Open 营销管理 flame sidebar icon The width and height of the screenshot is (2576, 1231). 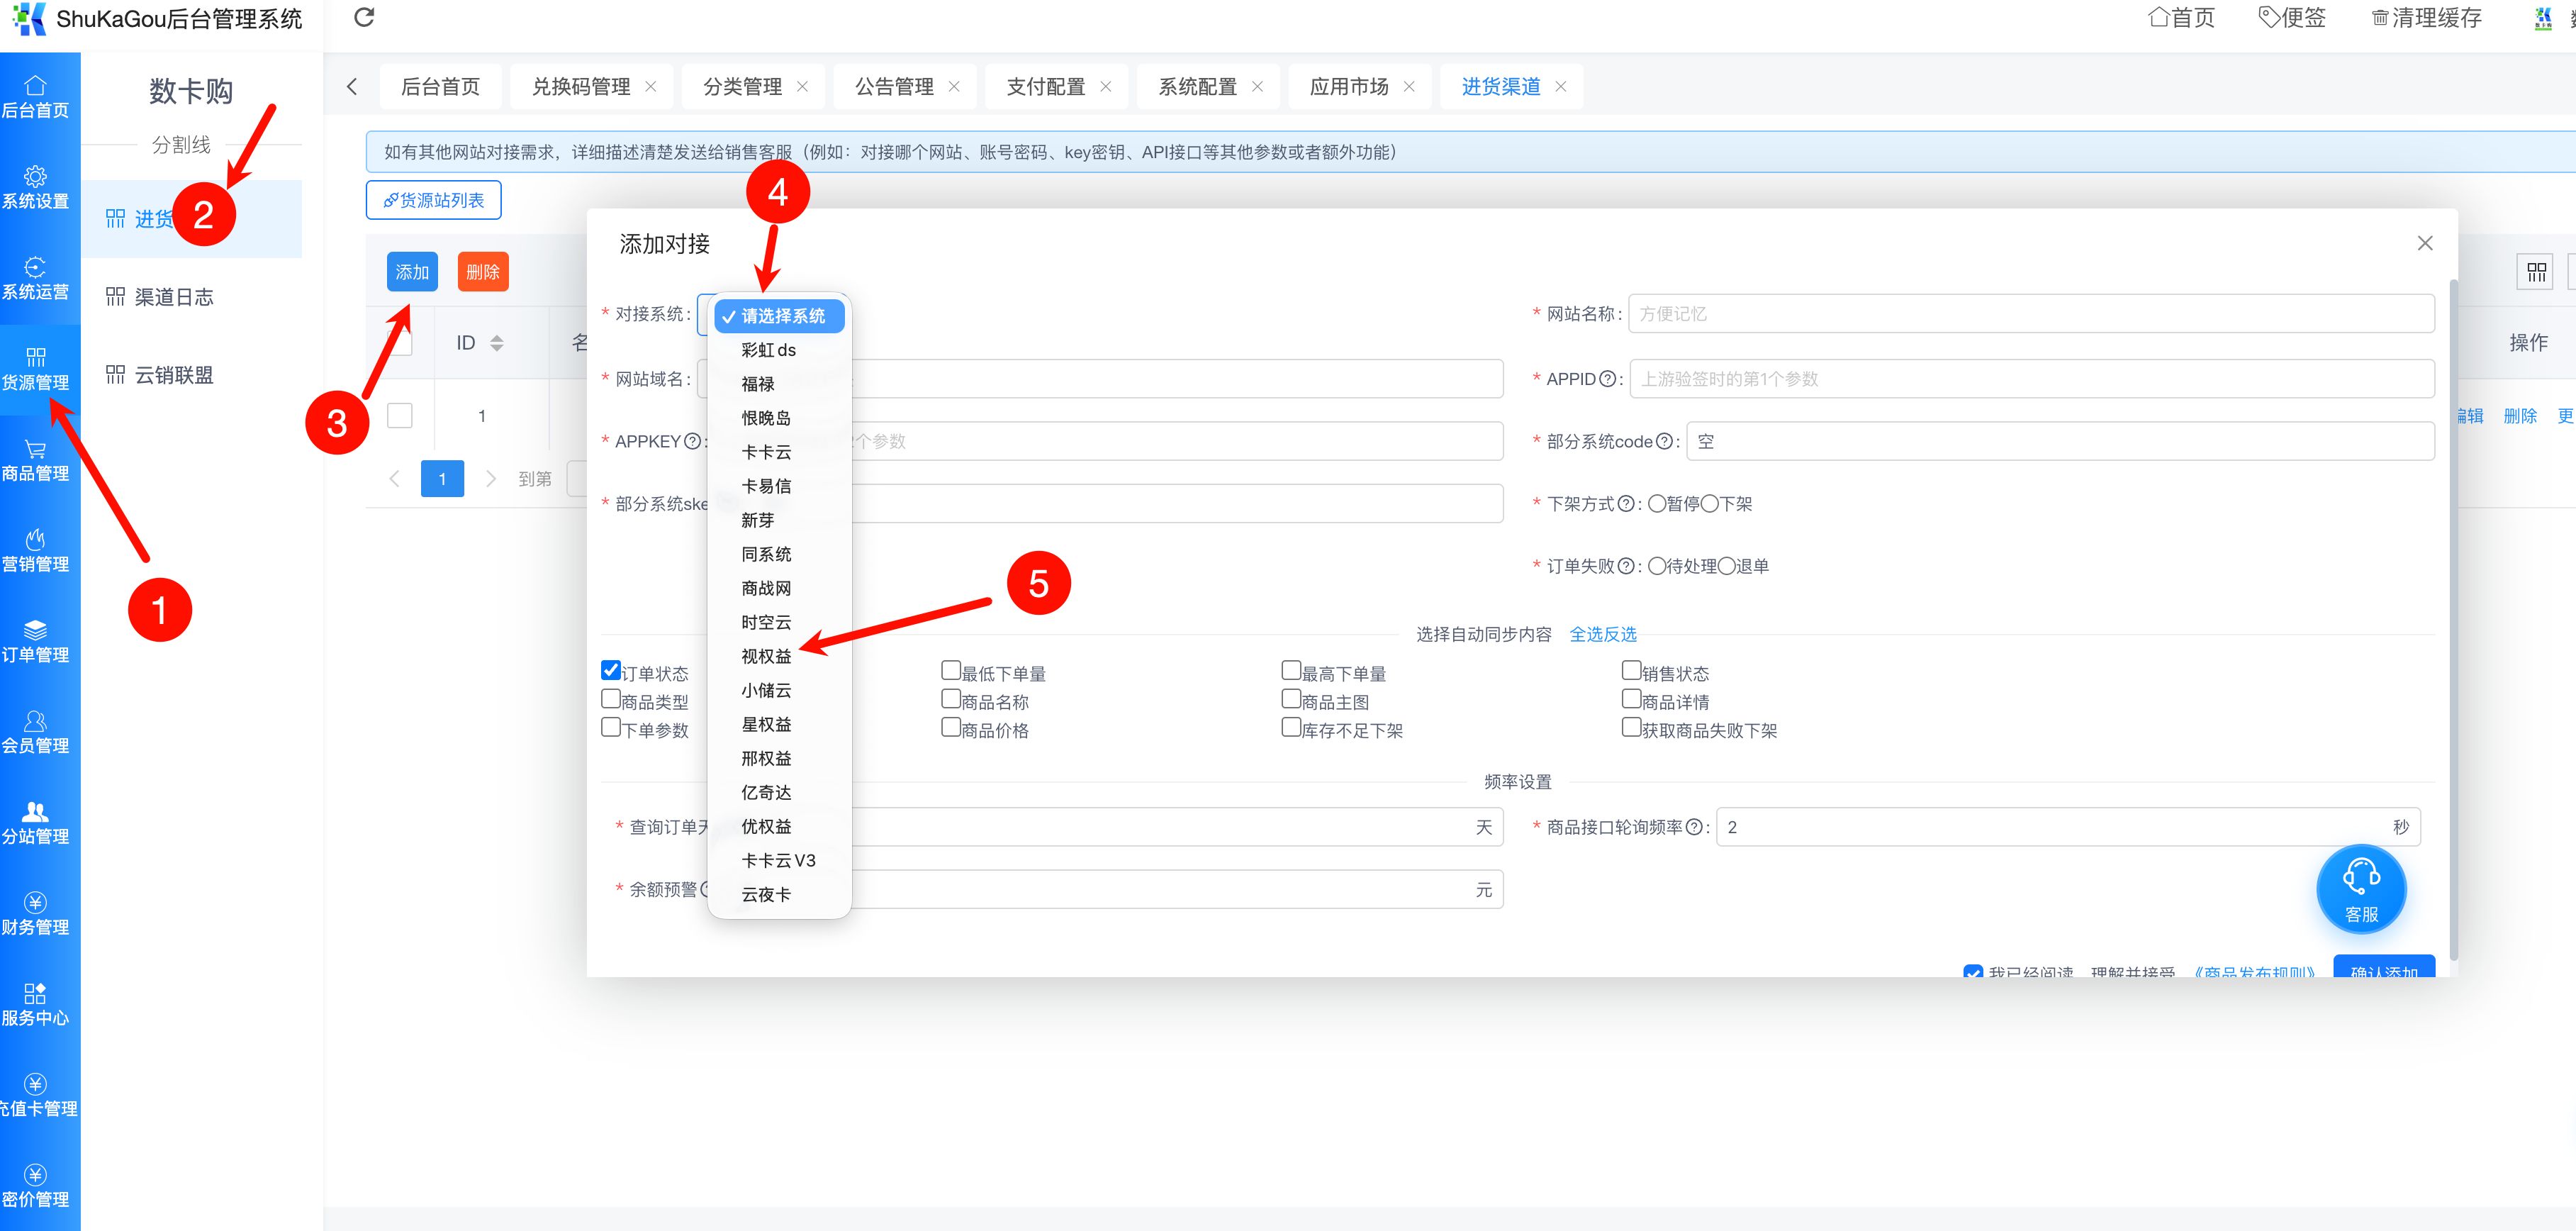pyautogui.click(x=35, y=540)
